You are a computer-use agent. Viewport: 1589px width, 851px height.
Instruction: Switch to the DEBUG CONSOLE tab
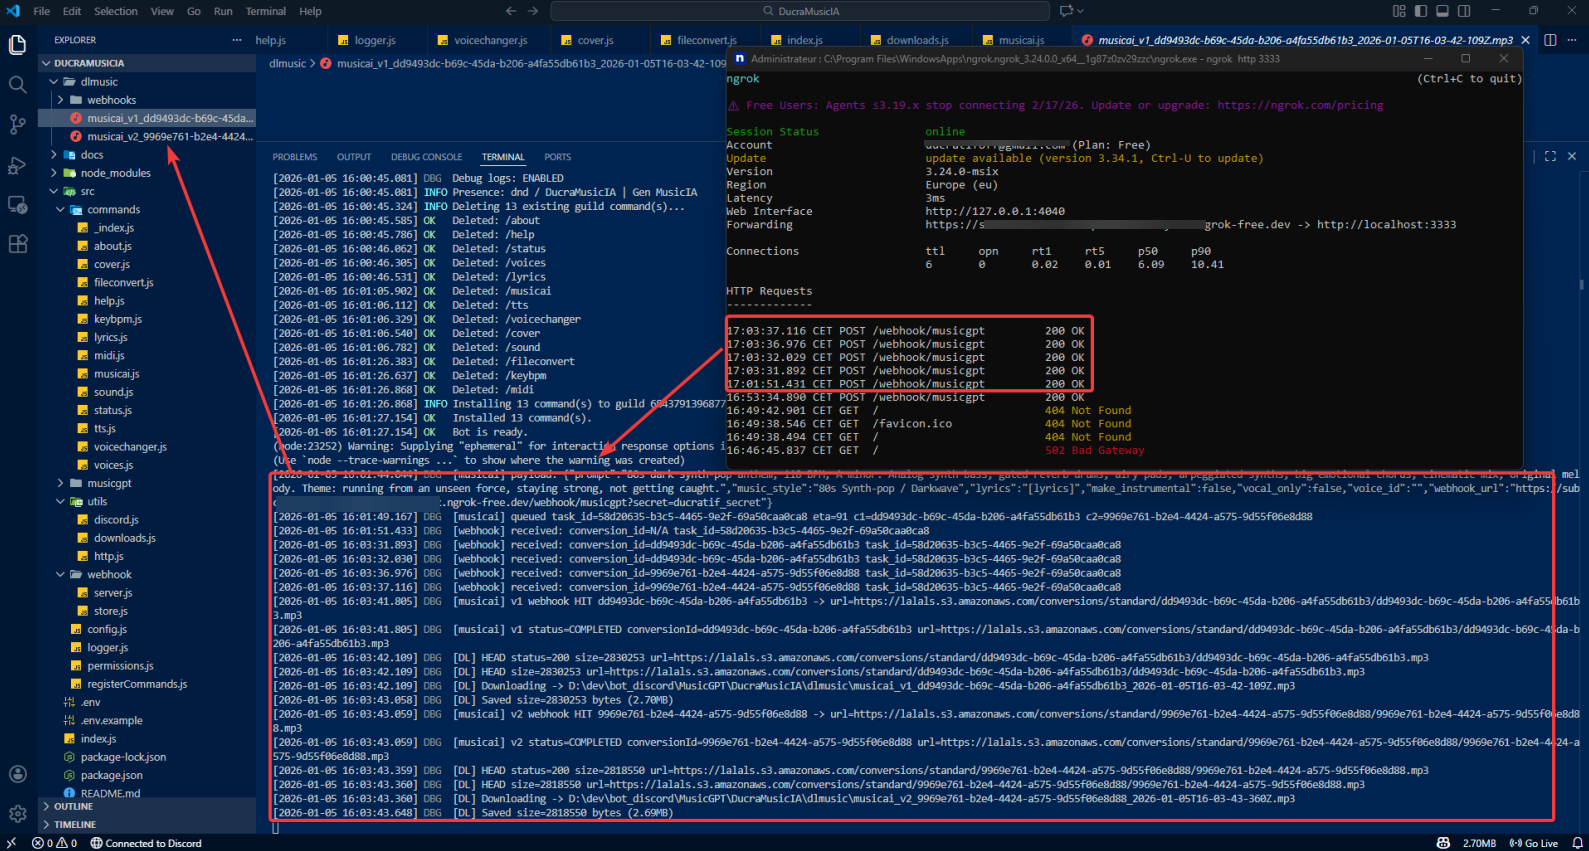[426, 157]
